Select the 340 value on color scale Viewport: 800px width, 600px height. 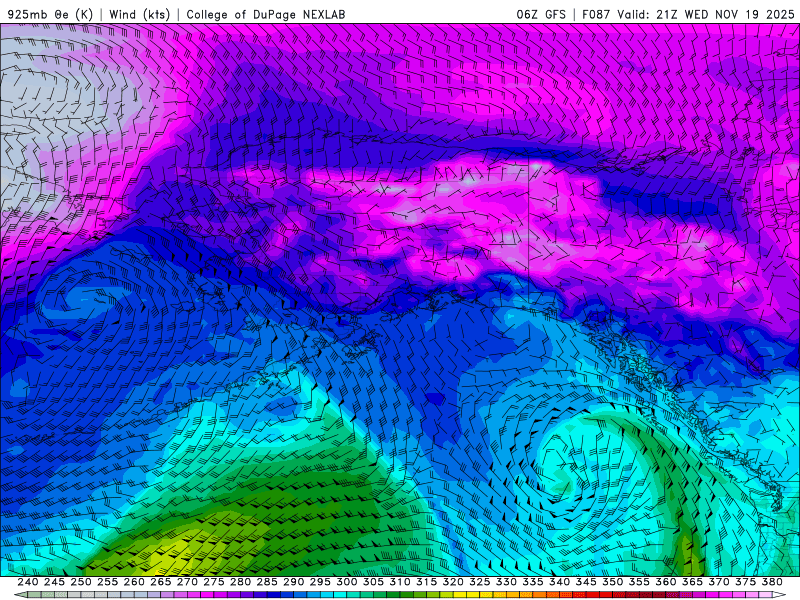click(559, 582)
